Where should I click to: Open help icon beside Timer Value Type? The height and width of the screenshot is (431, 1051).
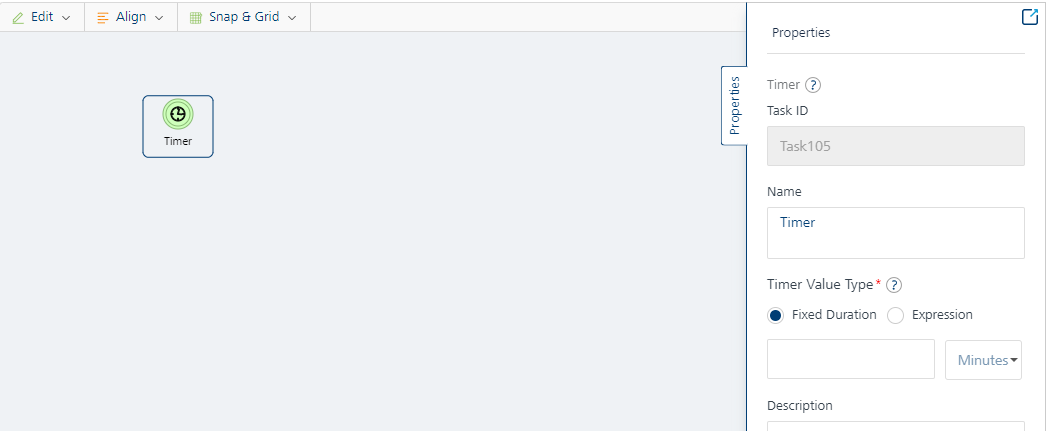[893, 285]
